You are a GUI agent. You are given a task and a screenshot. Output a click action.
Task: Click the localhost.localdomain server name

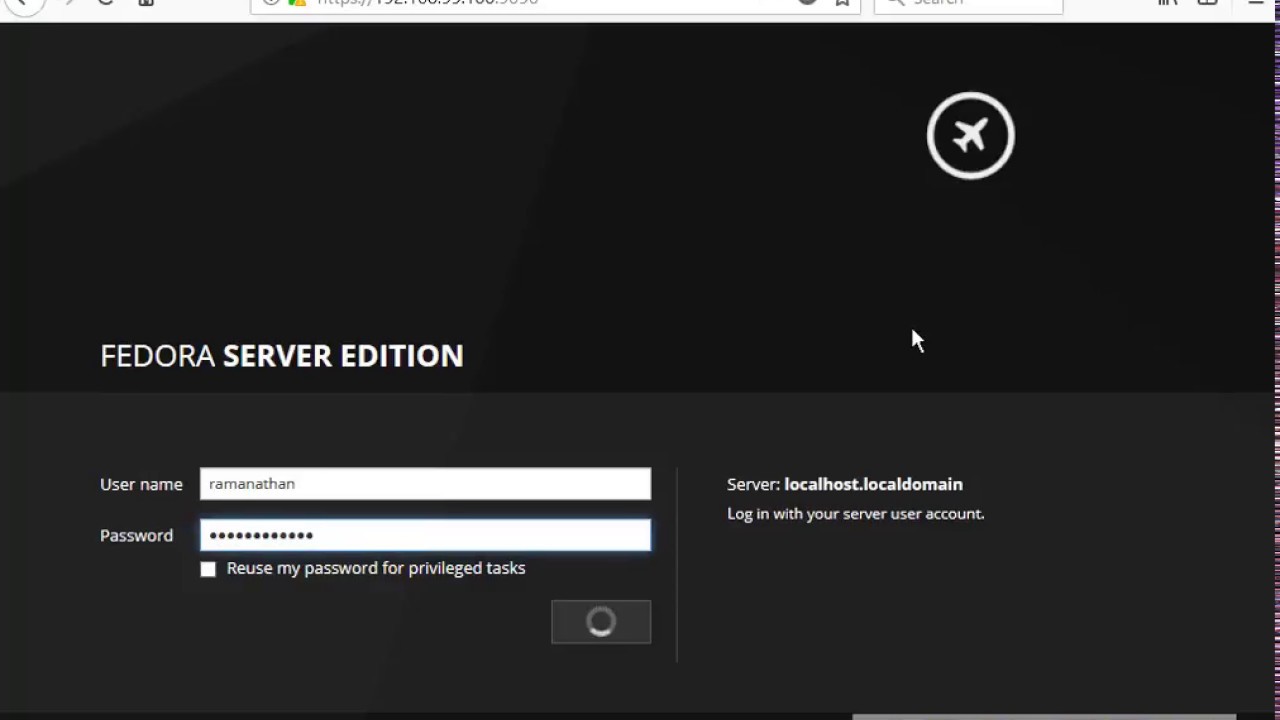(x=873, y=484)
